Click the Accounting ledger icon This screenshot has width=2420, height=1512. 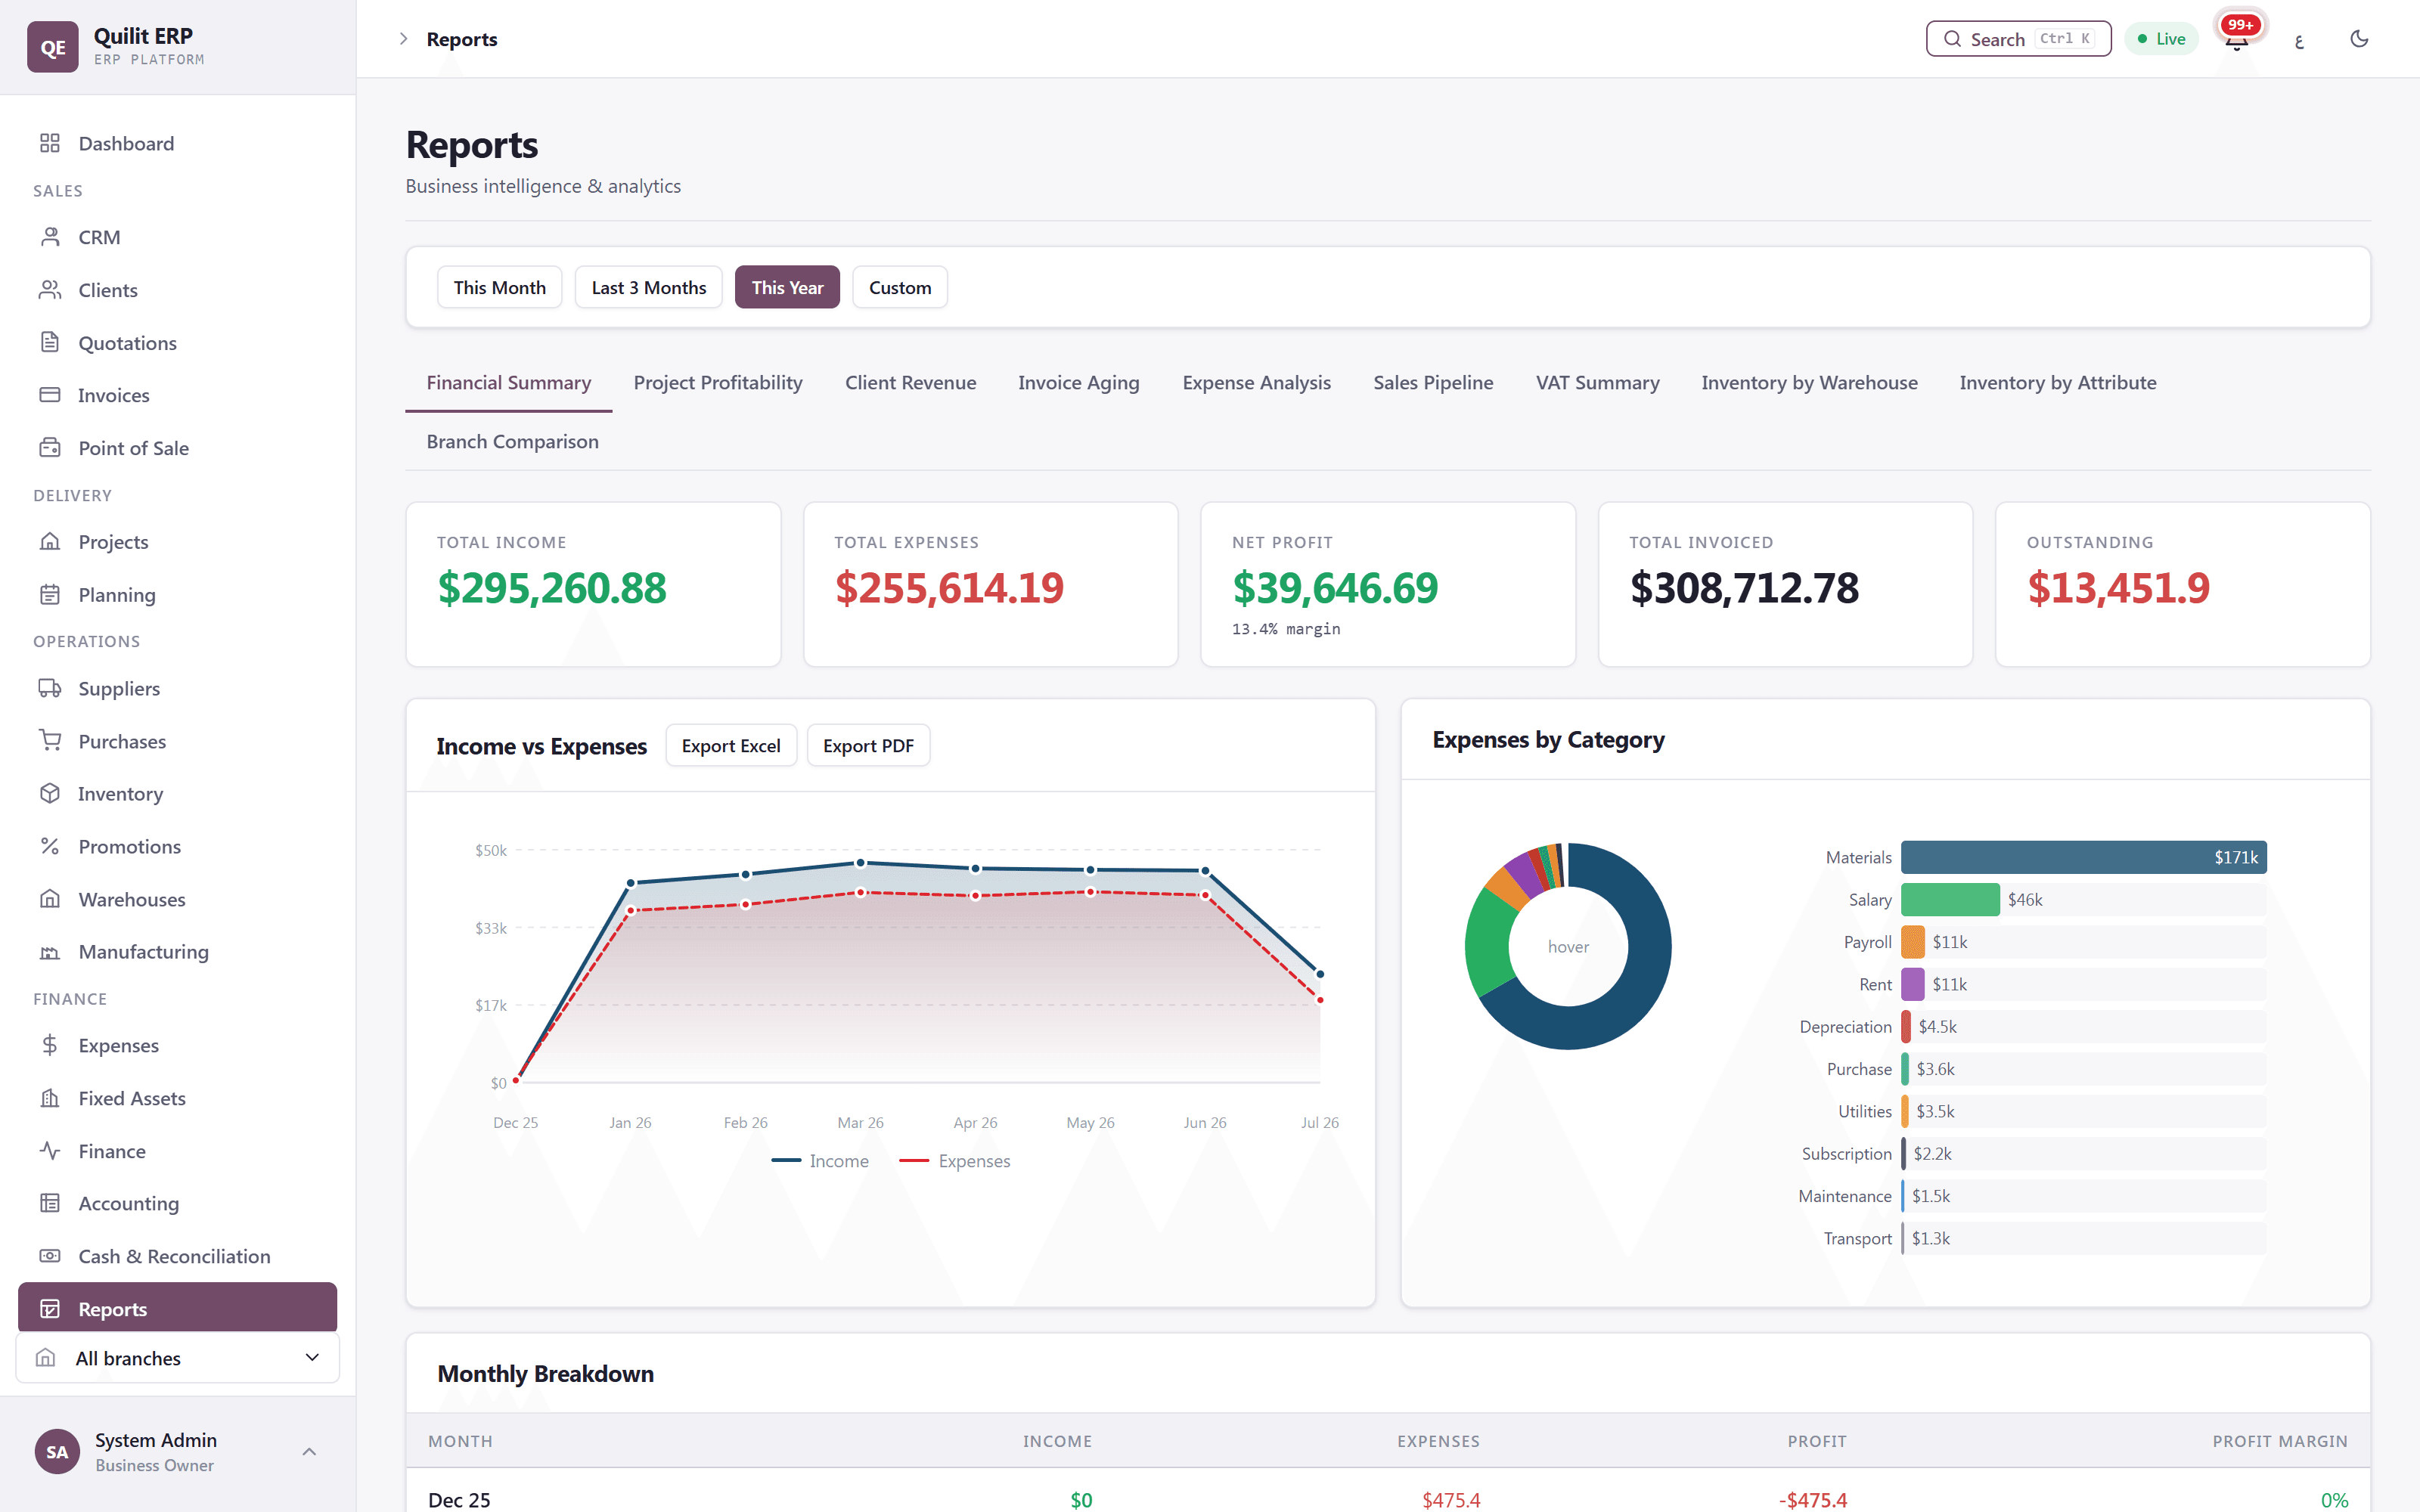coord(50,1203)
